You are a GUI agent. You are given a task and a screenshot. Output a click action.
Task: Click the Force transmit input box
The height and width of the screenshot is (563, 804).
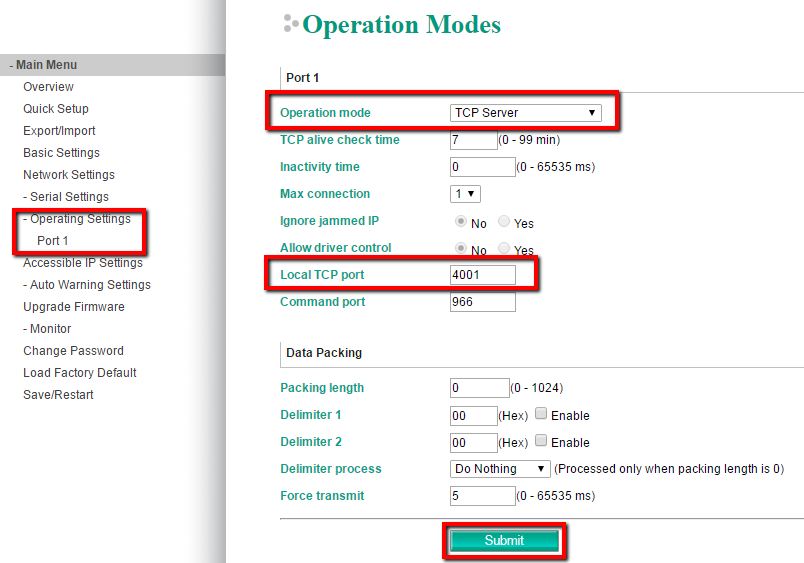click(483, 496)
